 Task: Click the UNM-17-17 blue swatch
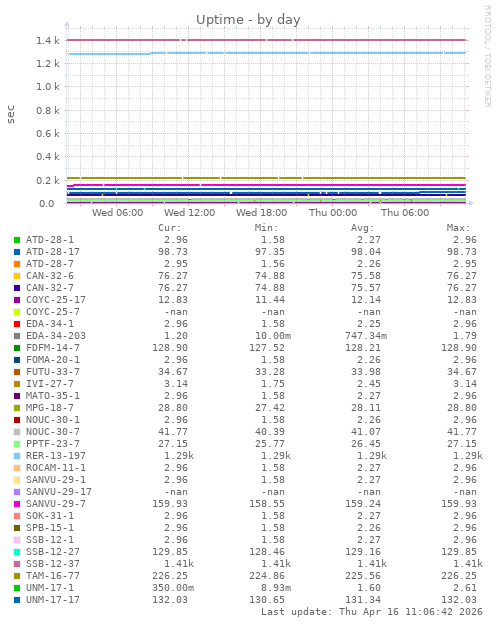[x=17, y=600]
